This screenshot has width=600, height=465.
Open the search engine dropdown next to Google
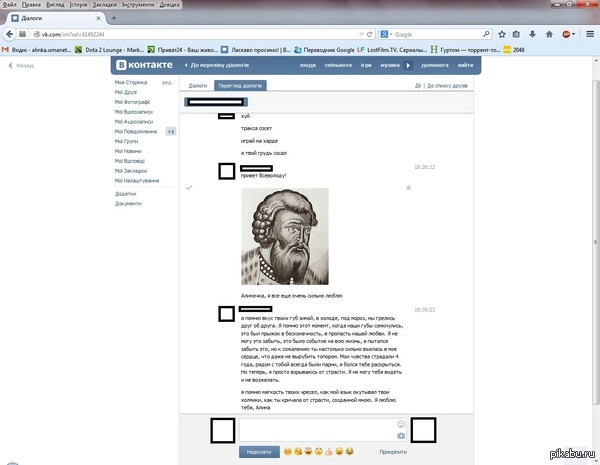pyautogui.click(x=386, y=34)
